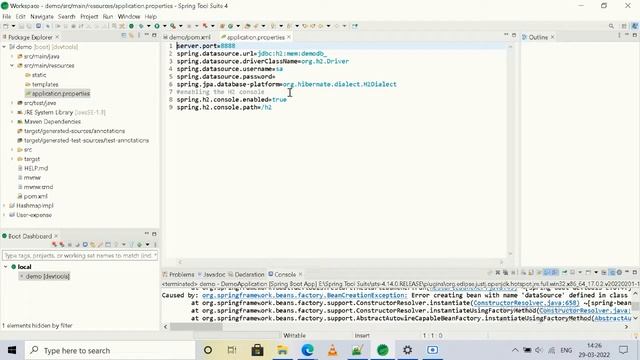Select pom.xml in Package Explorer

coord(32,196)
